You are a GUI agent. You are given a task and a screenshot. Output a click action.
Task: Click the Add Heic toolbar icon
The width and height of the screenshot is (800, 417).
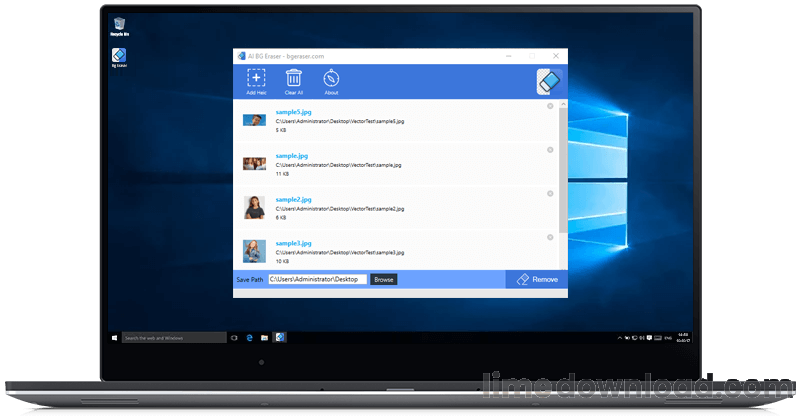tap(256, 79)
